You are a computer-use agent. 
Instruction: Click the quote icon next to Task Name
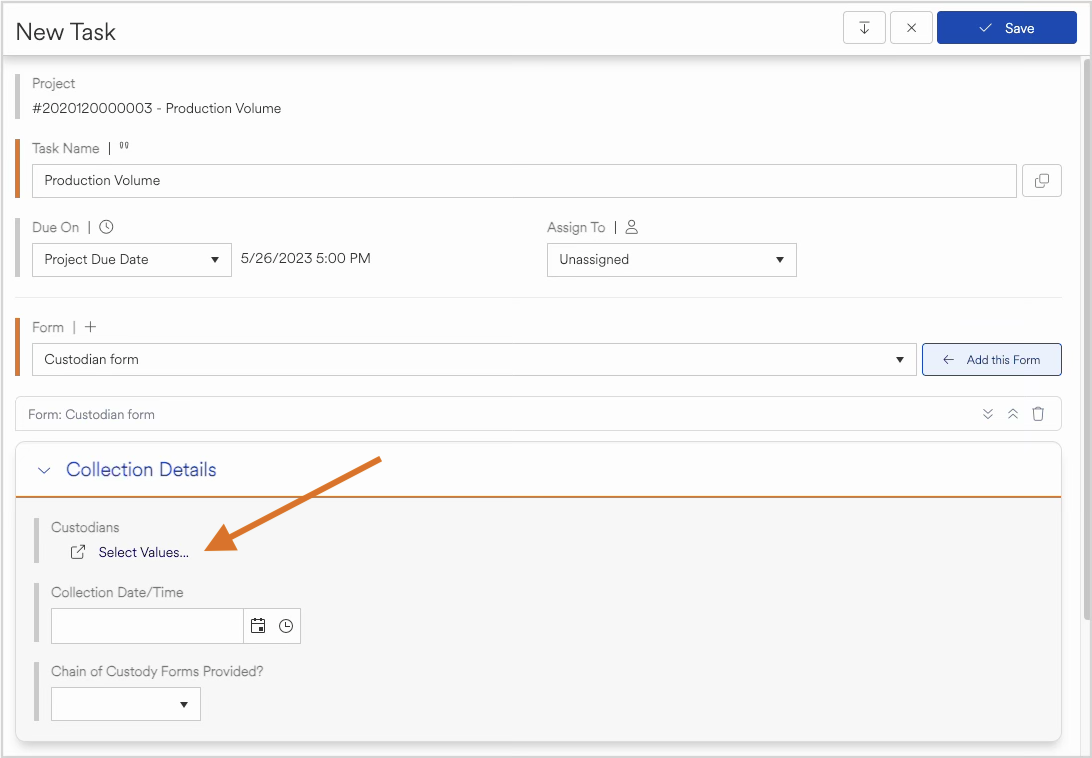124,147
